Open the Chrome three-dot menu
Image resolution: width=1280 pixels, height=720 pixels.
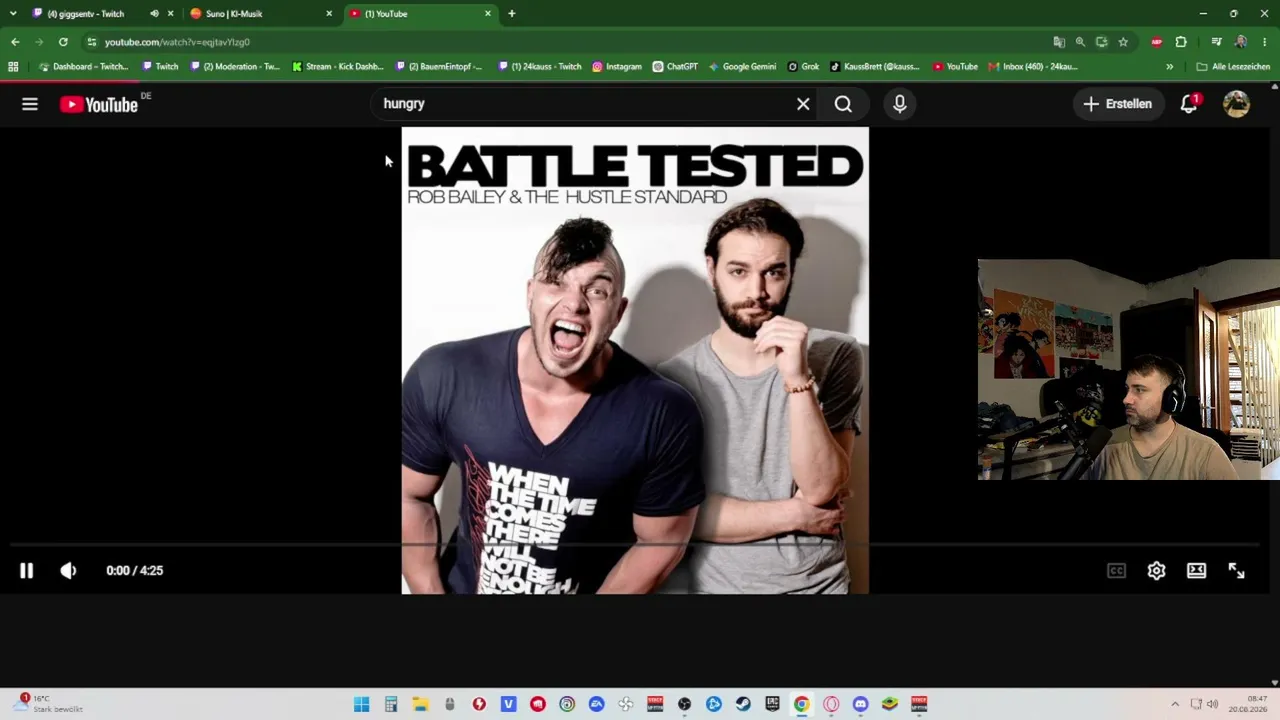(x=1265, y=42)
